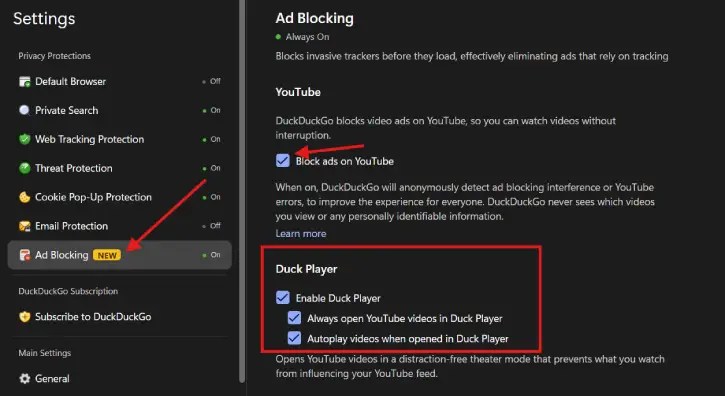Click the Email Protection envelope icon
The width and height of the screenshot is (725, 396).
tap(25, 226)
